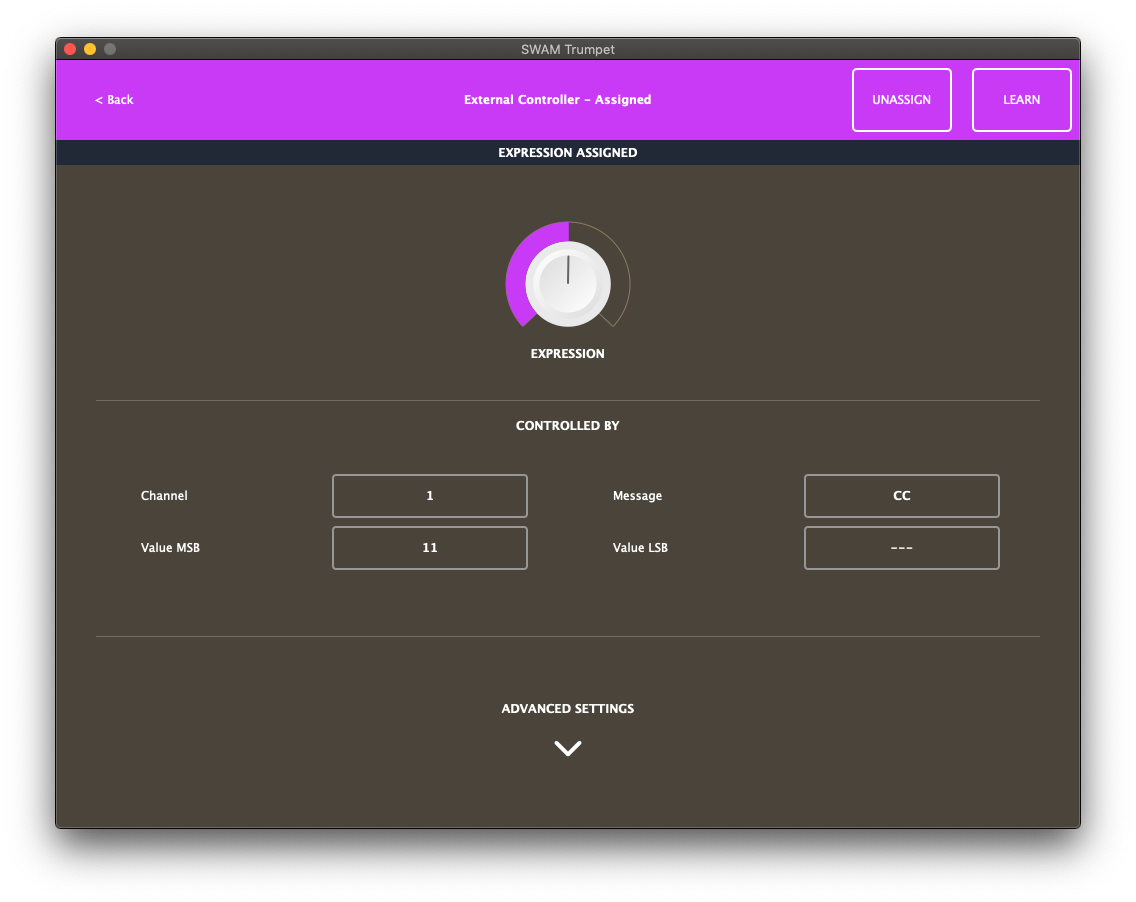Click the CONTROLLED BY section heading

point(567,425)
